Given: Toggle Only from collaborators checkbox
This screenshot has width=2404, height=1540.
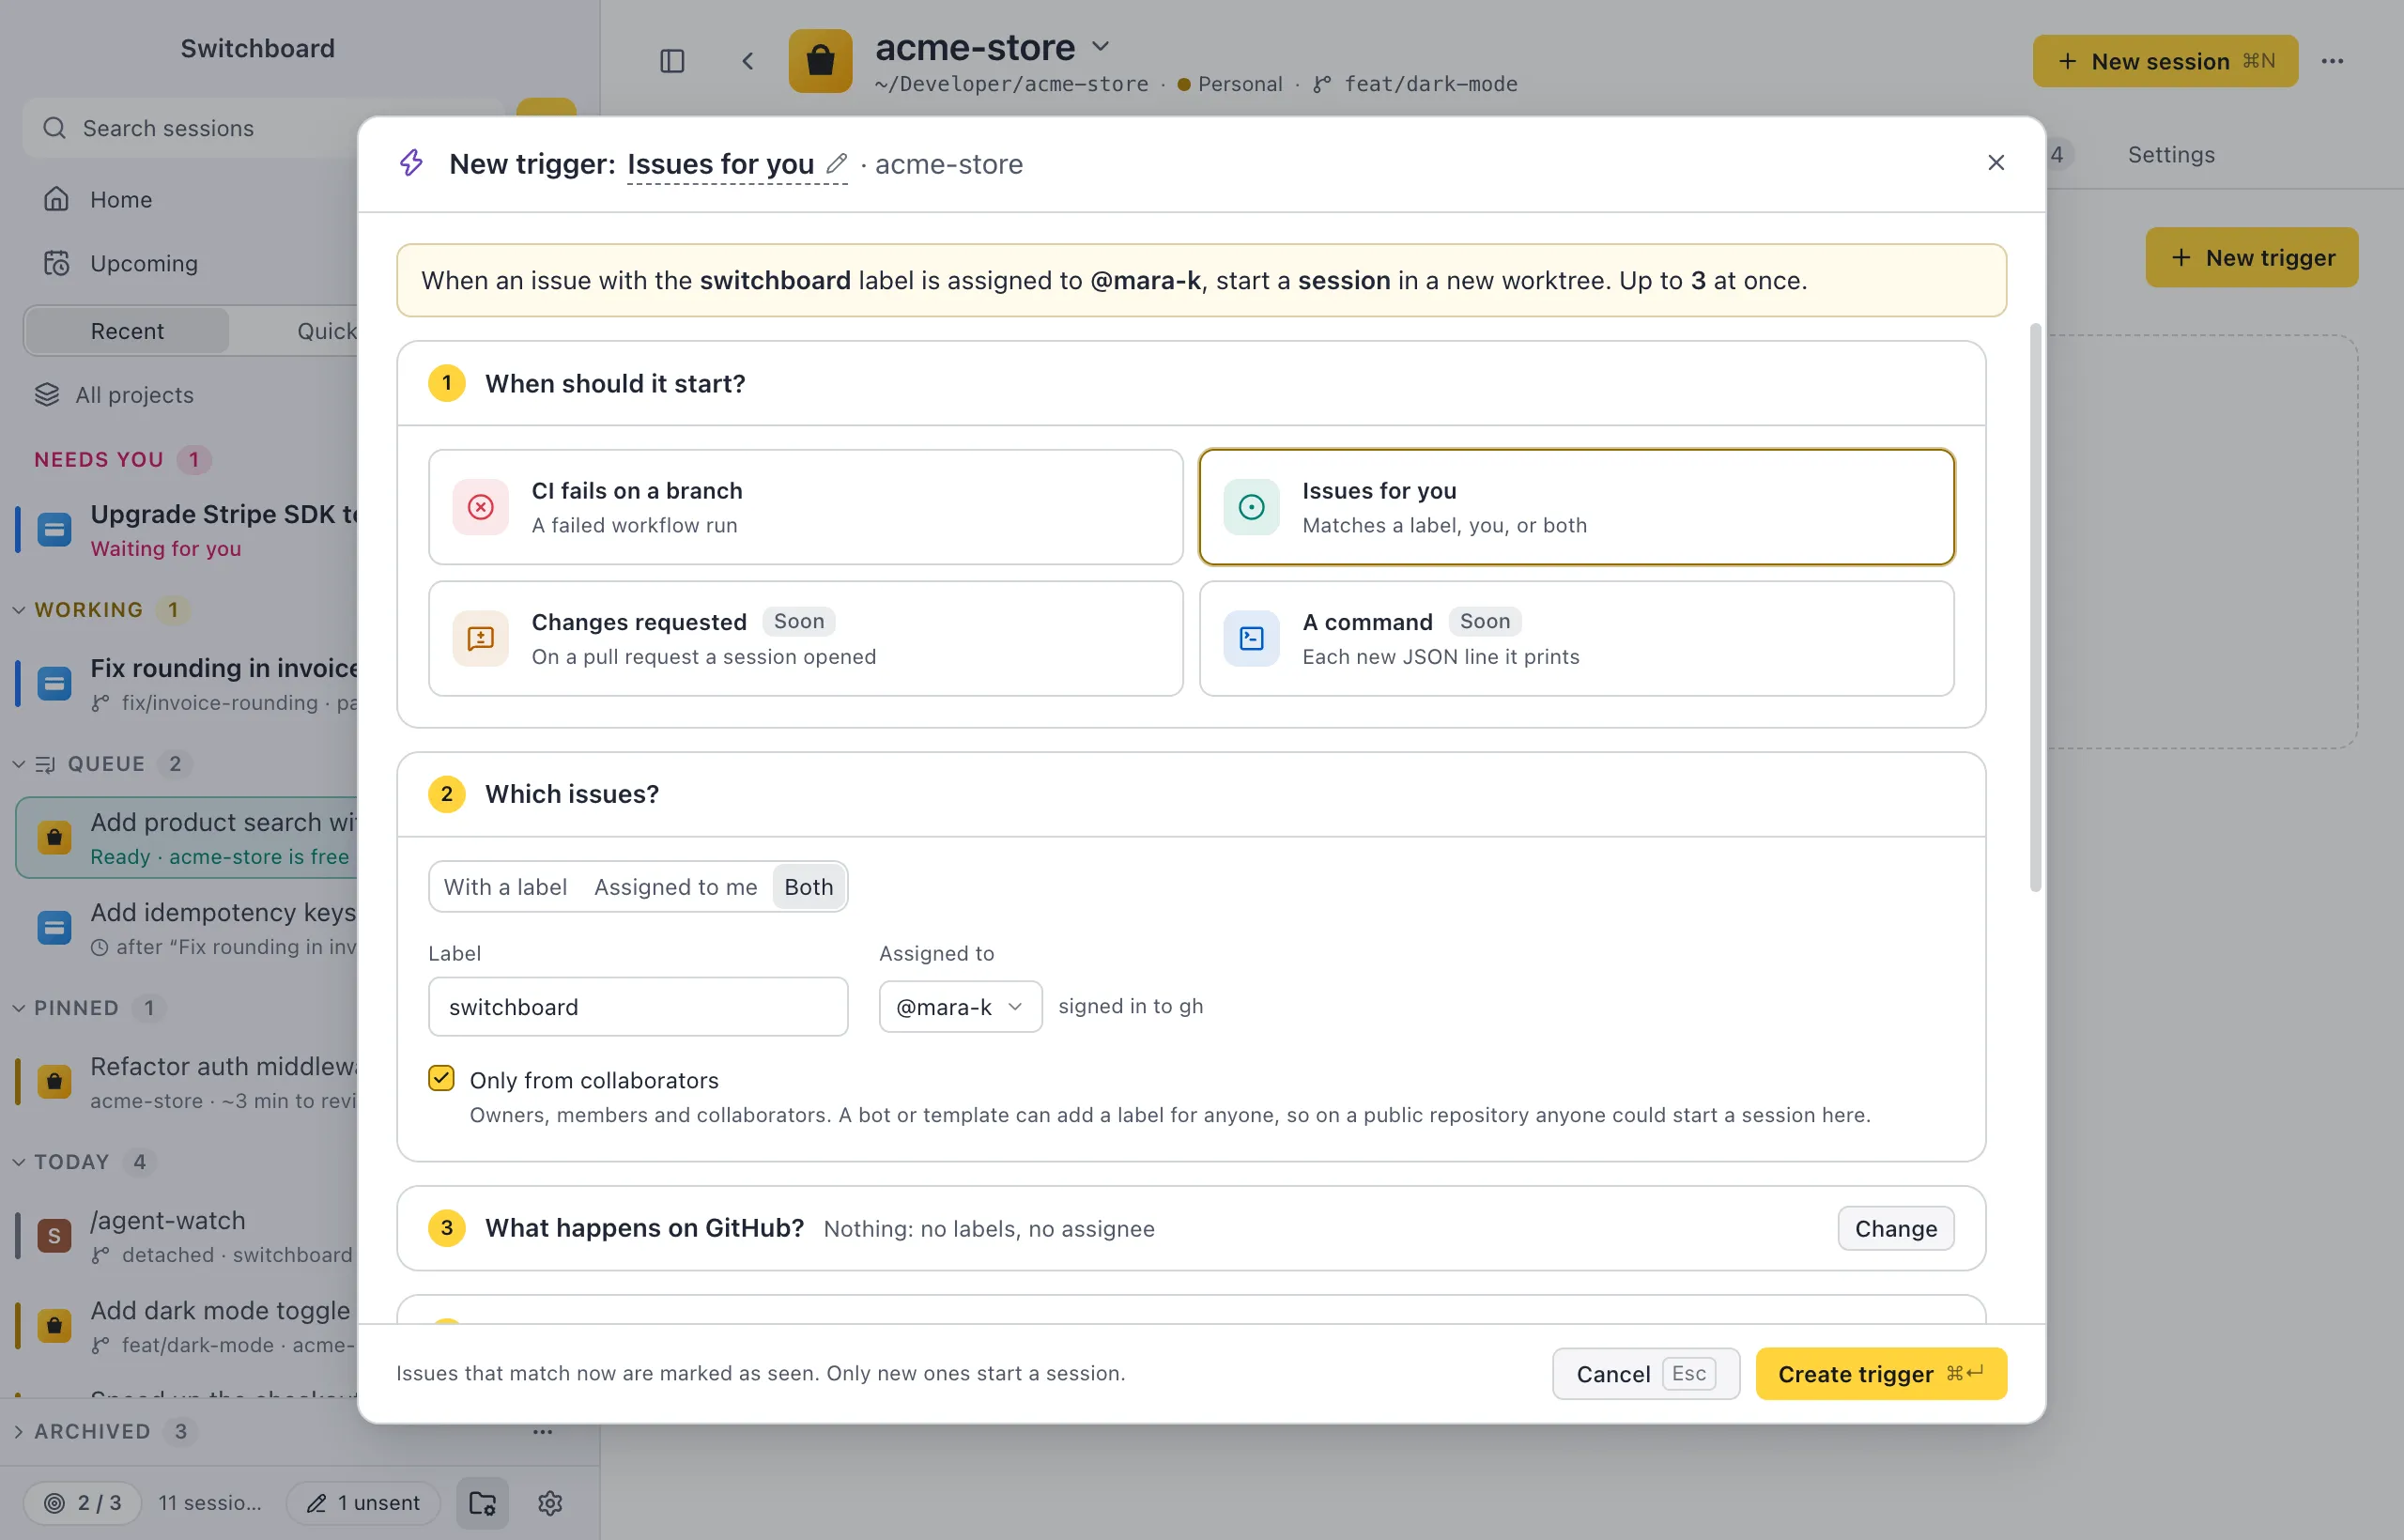Looking at the screenshot, I should pyautogui.click(x=441, y=1078).
